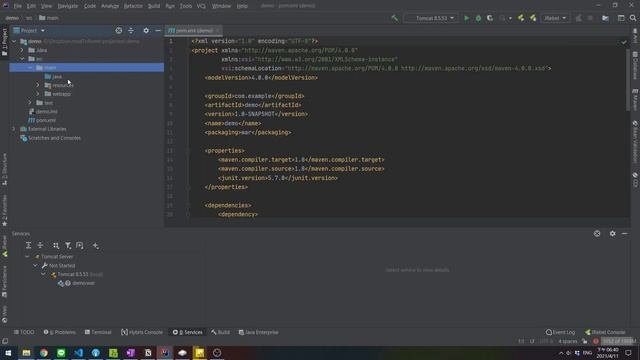Open Chrome from the Windows taskbar
This screenshot has height=360, width=640.
[44, 353]
